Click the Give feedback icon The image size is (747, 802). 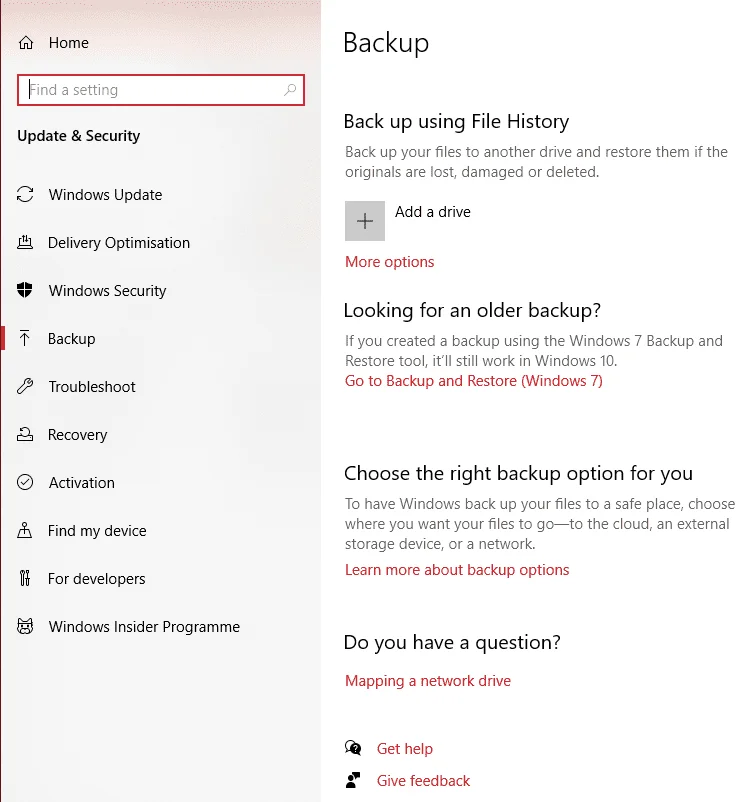(x=353, y=780)
